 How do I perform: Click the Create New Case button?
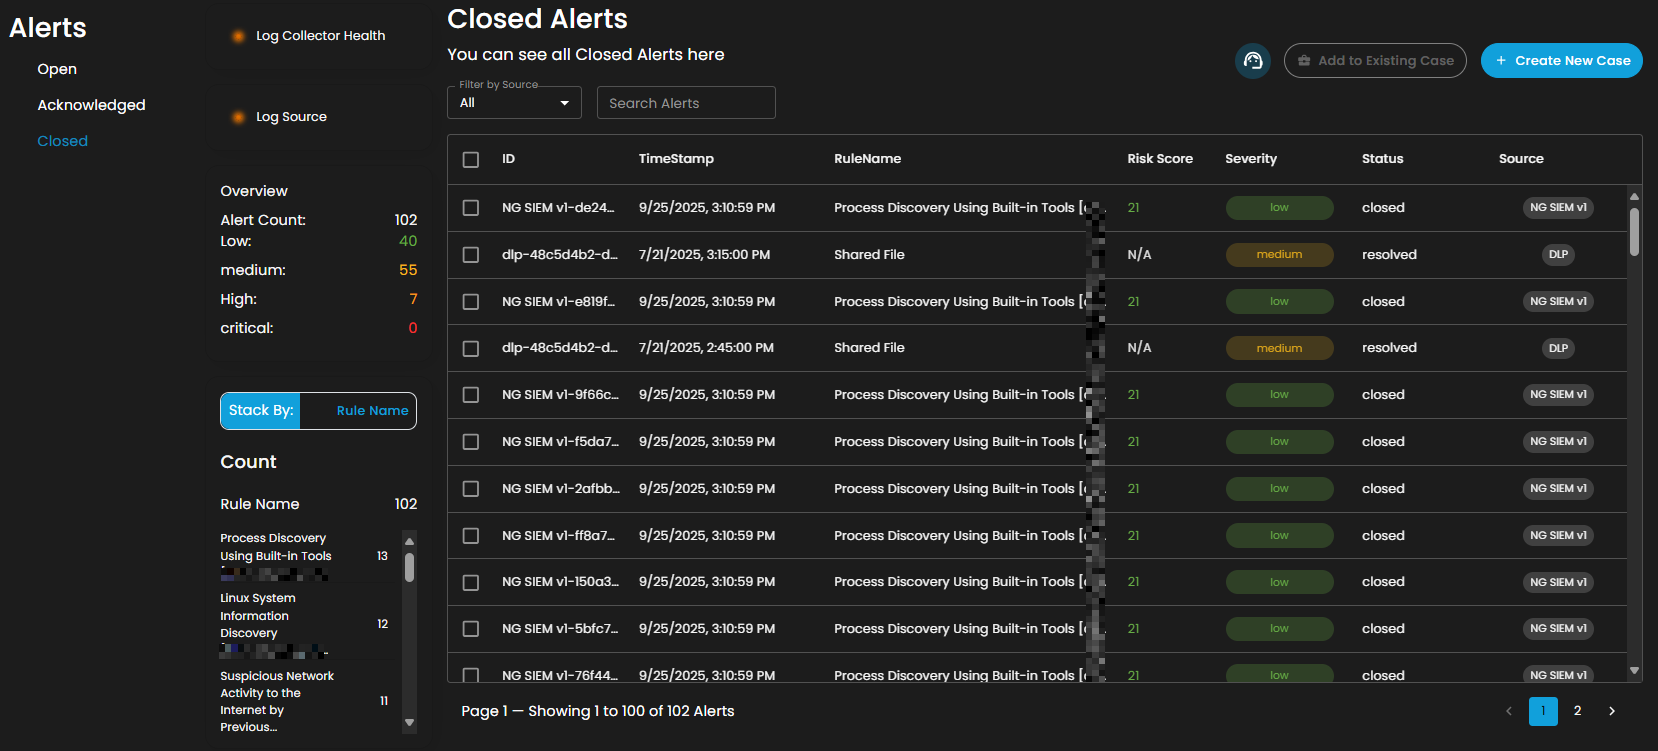[x=1561, y=61]
